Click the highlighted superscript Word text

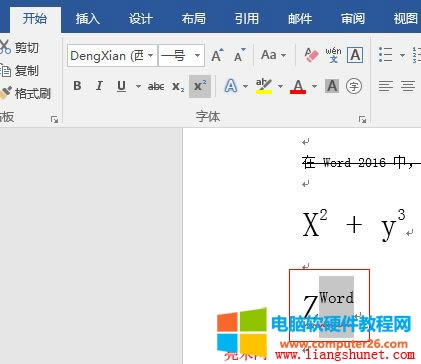coord(336,298)
